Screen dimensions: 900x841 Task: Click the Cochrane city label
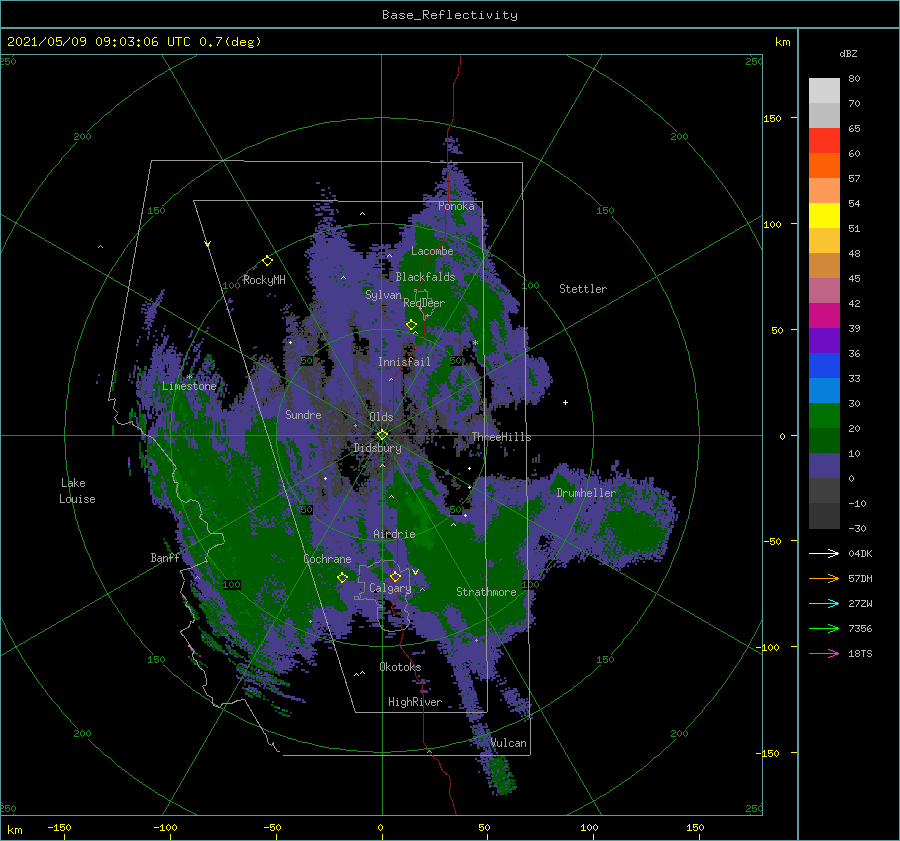click(x=327, y=559)
